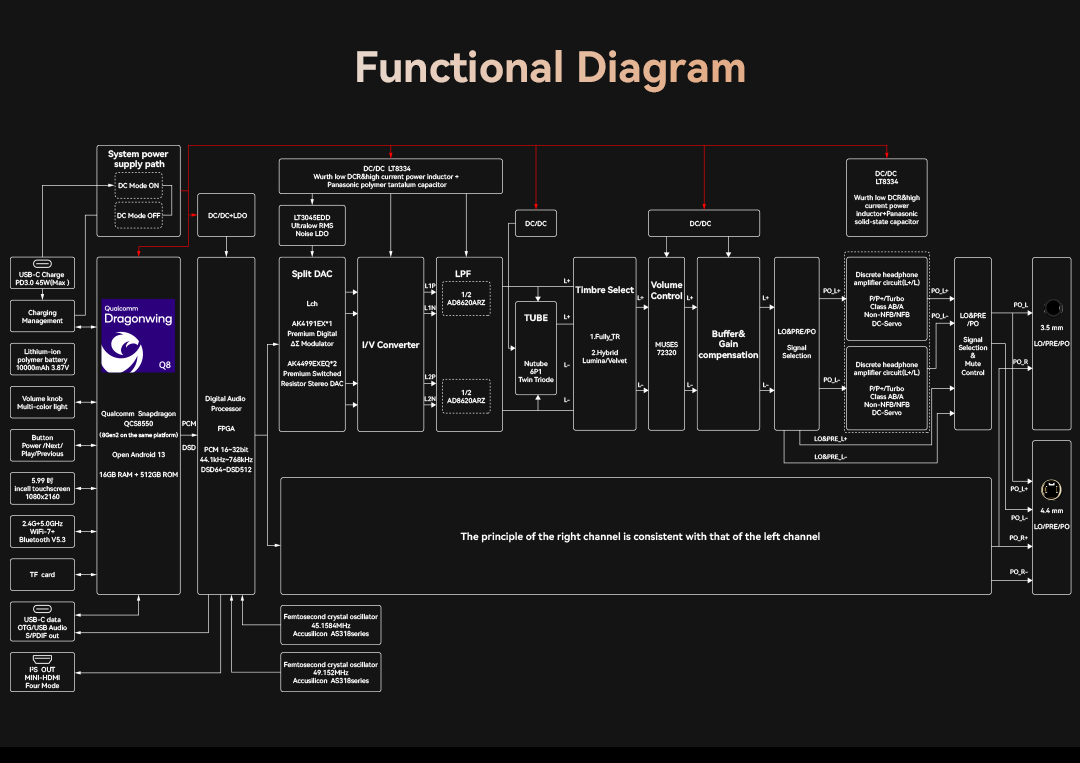Click the 3.5 mm headphone jack icon
Viewport: 1080px width, 763px height.
click(1052, 308)
